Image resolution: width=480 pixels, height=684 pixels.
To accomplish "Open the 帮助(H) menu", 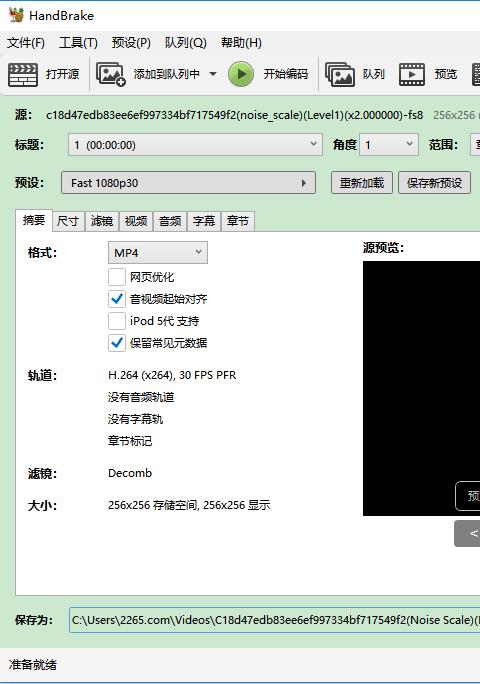I will tap(241, 43).
